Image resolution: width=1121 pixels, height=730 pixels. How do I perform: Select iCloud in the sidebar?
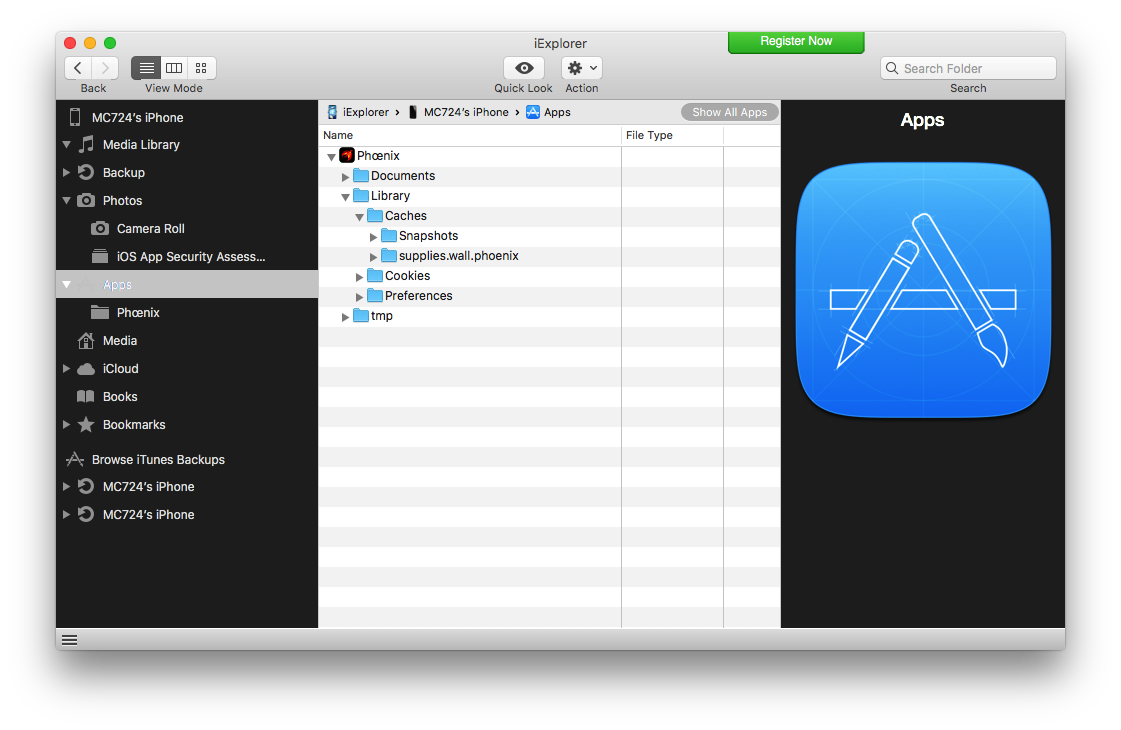pyautogui.click(x=120, y=369)
